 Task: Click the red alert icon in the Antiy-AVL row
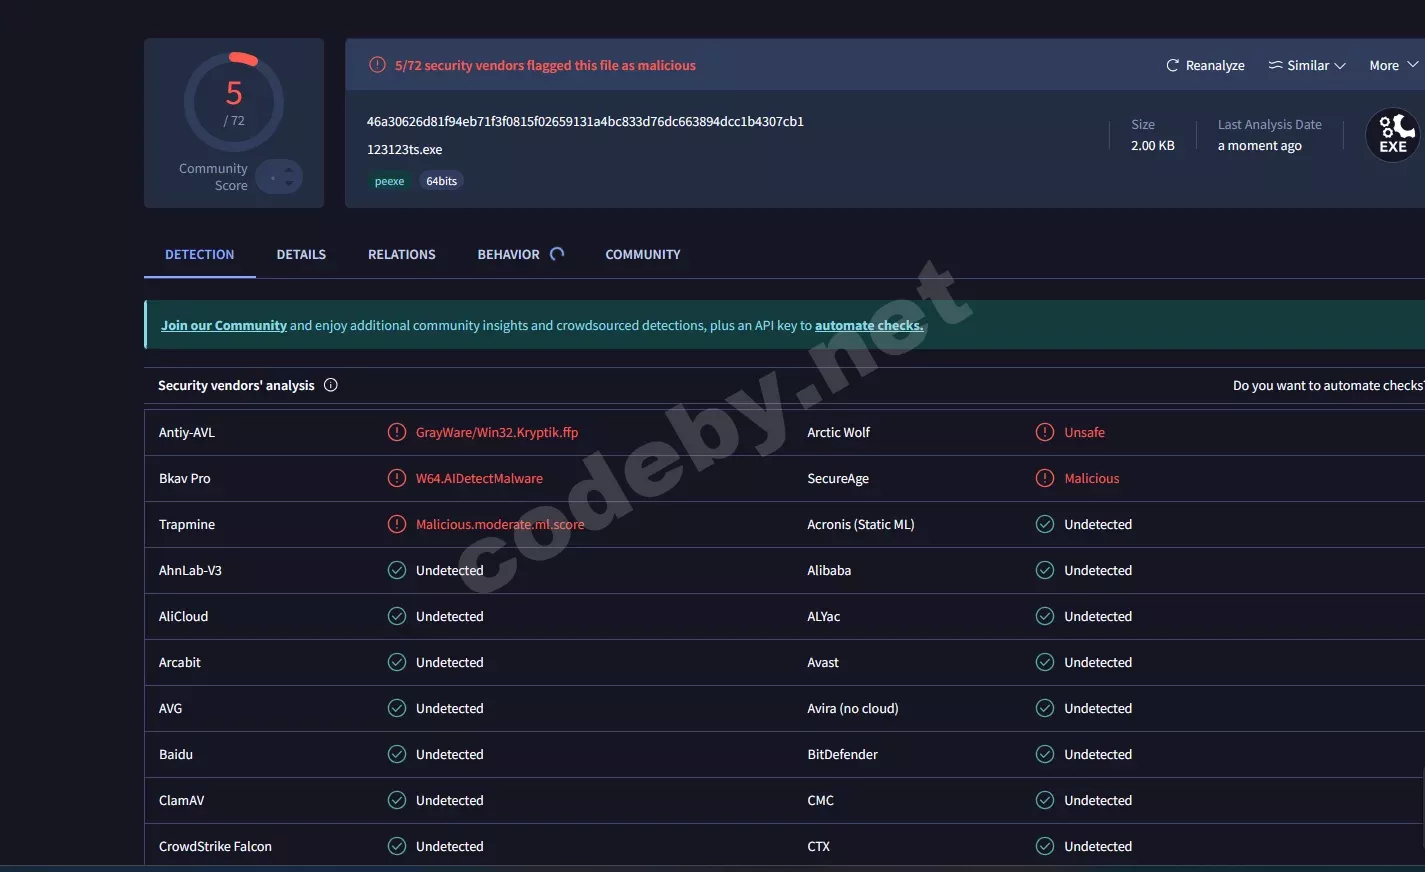pos(397,432)
